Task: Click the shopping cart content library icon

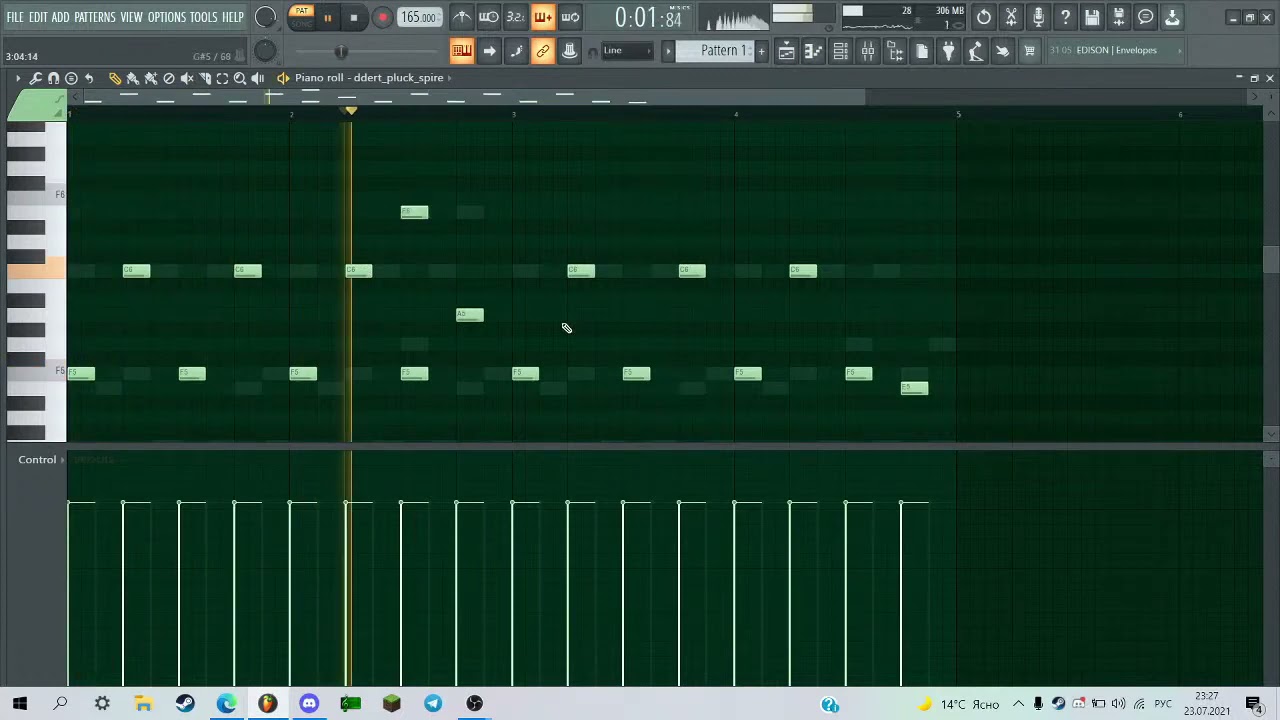Action: point(1029,51)
